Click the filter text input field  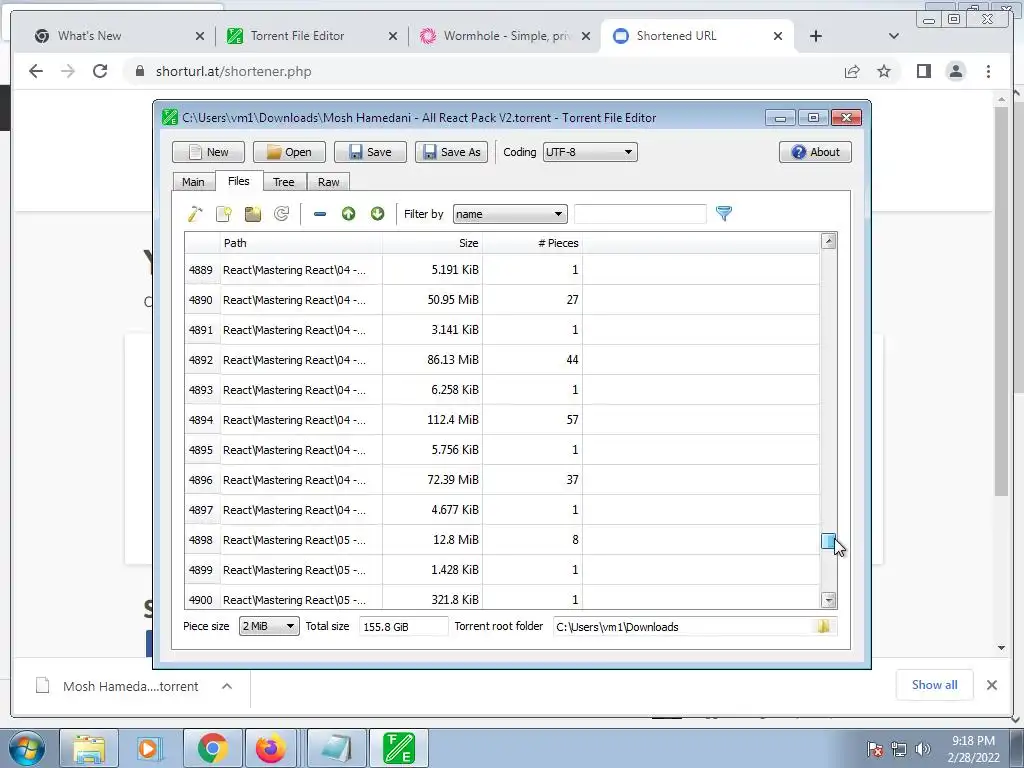click(640, 214)
